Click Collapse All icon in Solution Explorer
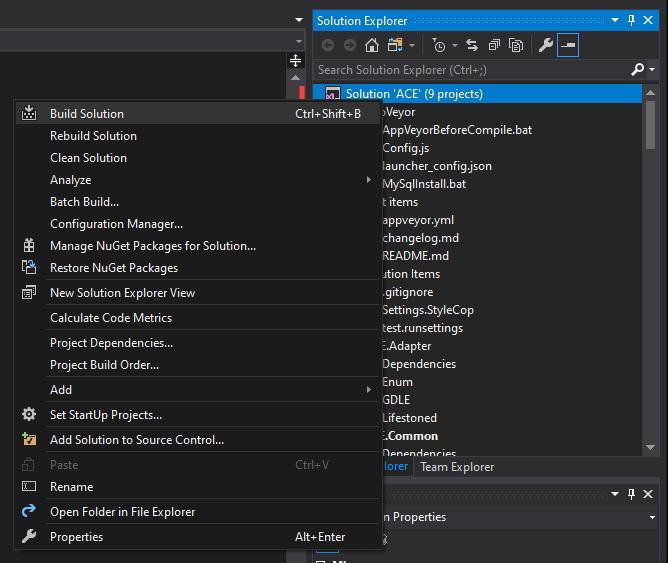Image resolution: width=668 pixels, height=563 pixels. [x=494, y=45]
